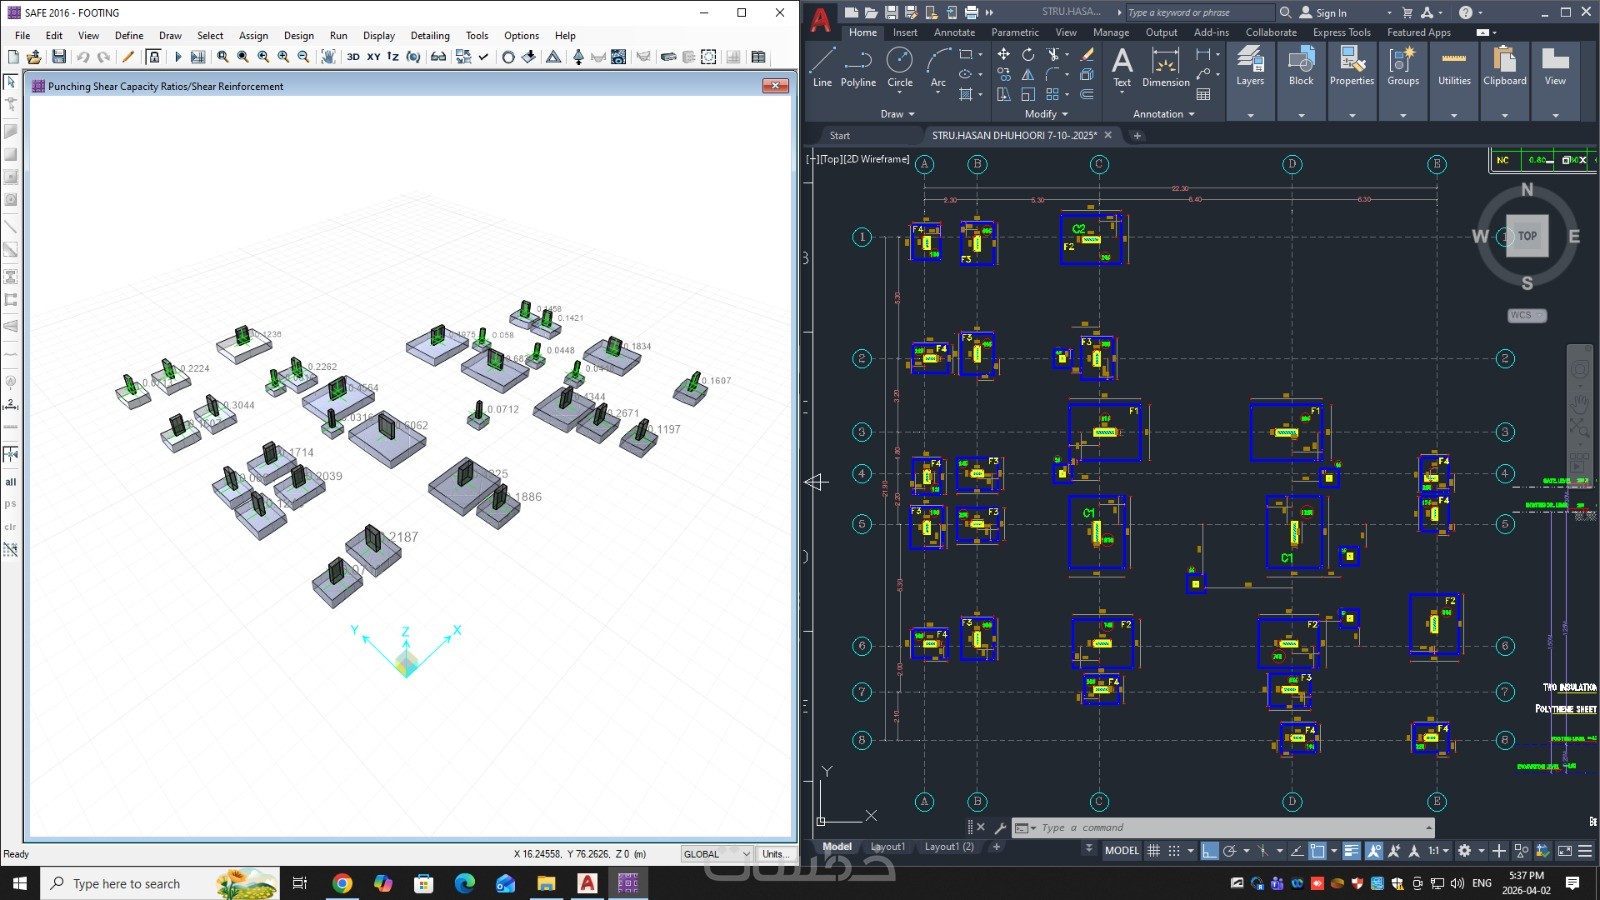Switch SAFE view to 3D
The image size is (1600, 900).
pyautogui.click(x=353, y=57)
